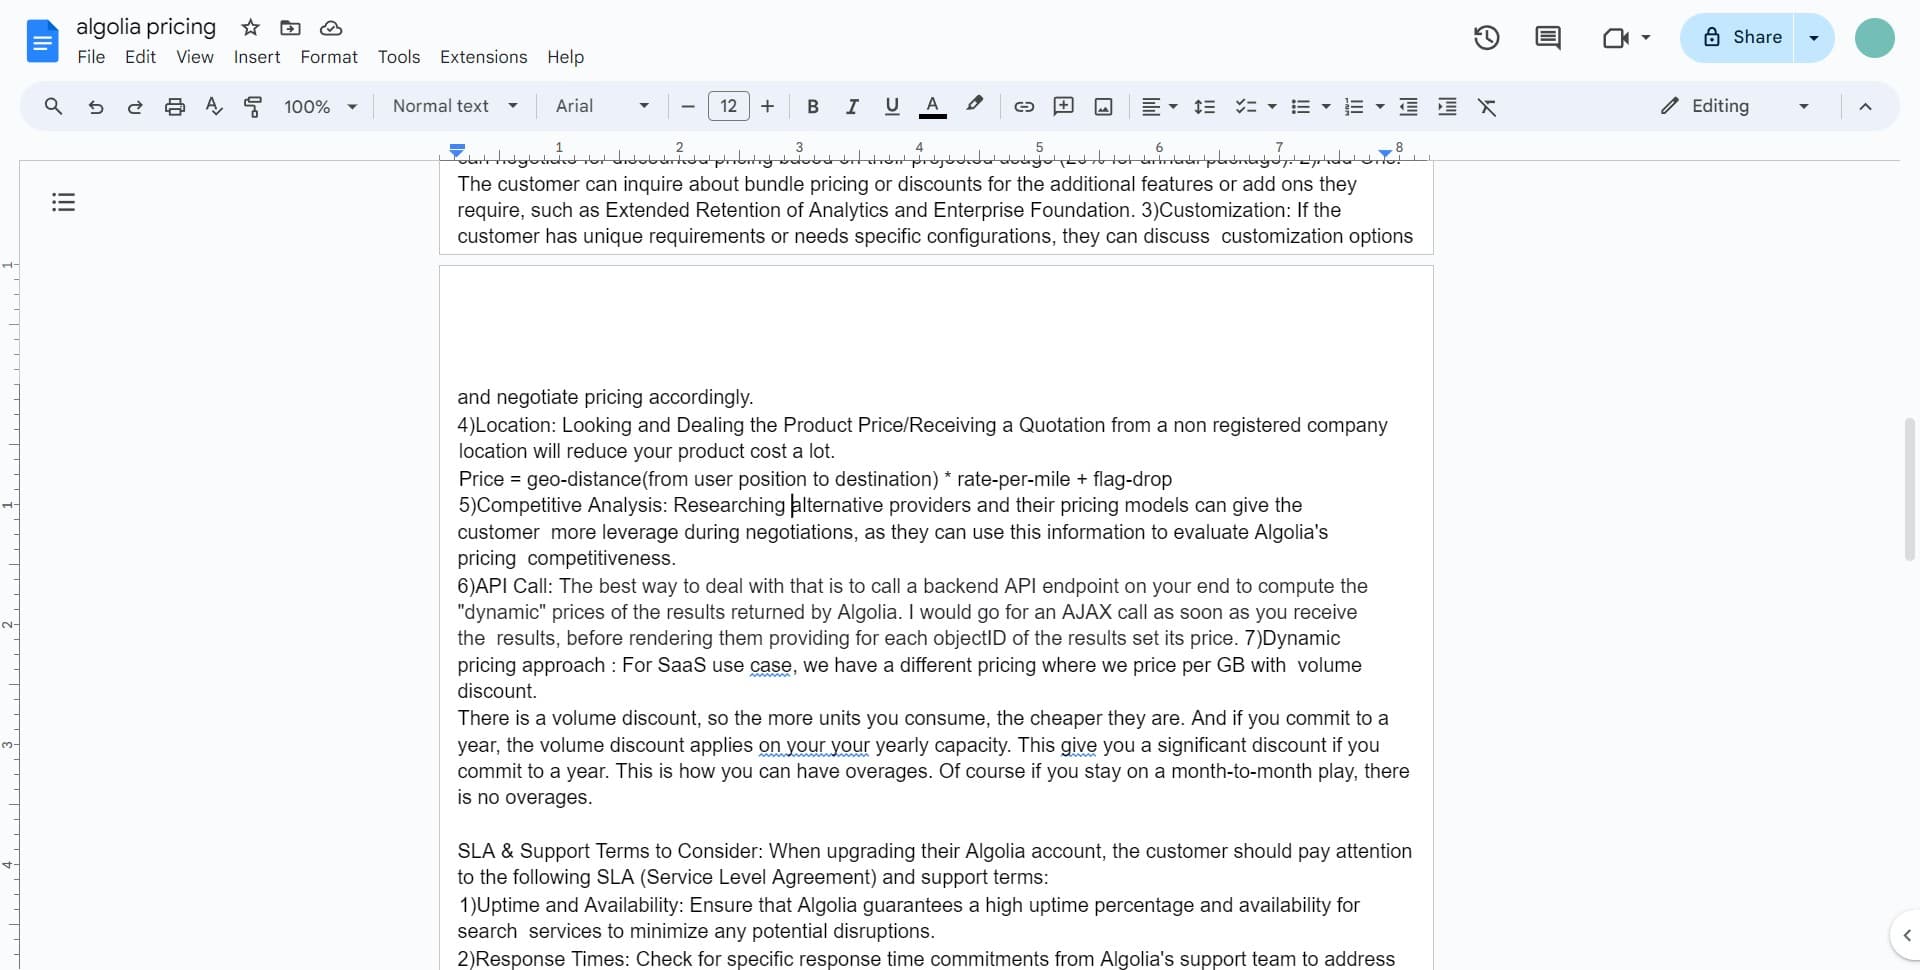
Task: Select the paint format tool
Action: 253,107
